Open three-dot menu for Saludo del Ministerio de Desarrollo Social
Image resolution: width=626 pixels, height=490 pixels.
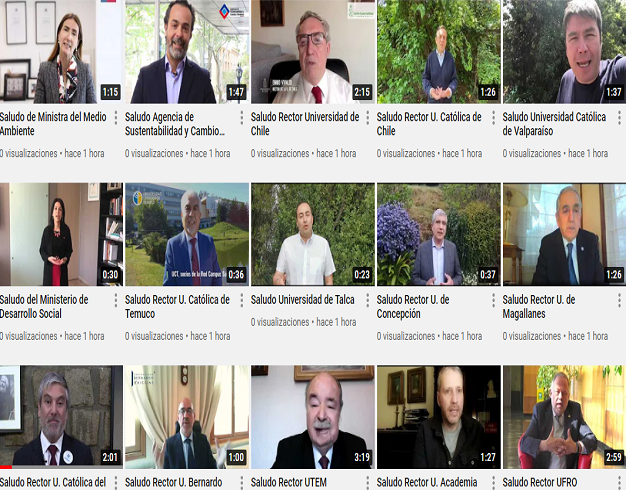pos(116,300)
